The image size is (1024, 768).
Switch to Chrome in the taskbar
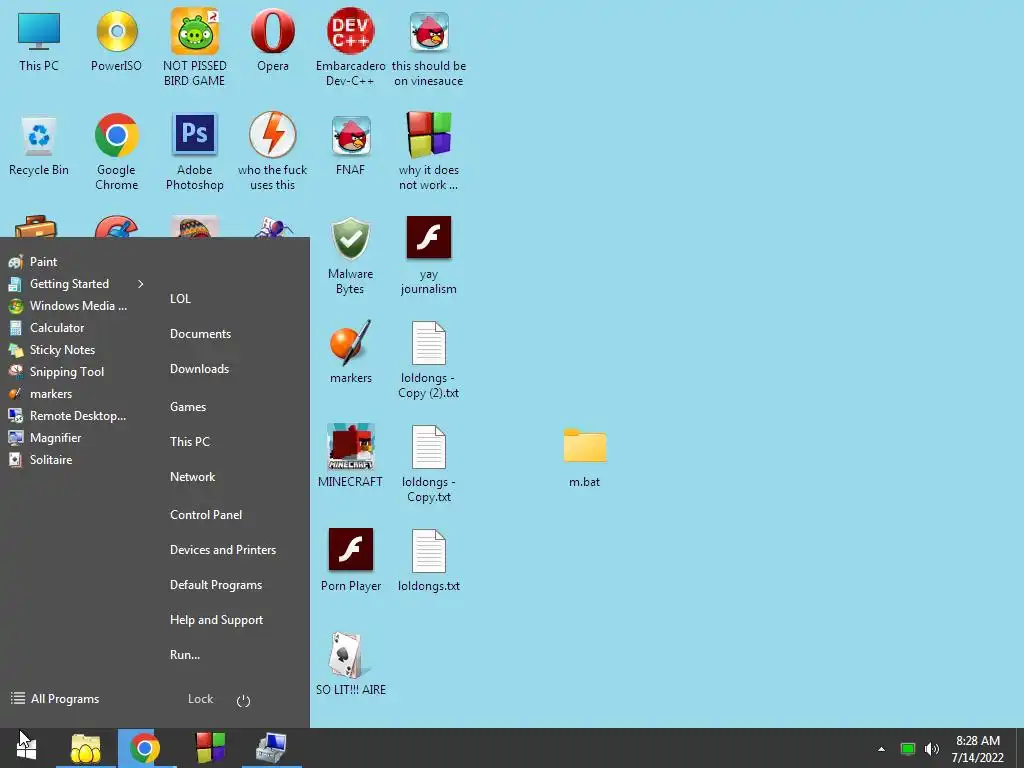tap(145, 748)
